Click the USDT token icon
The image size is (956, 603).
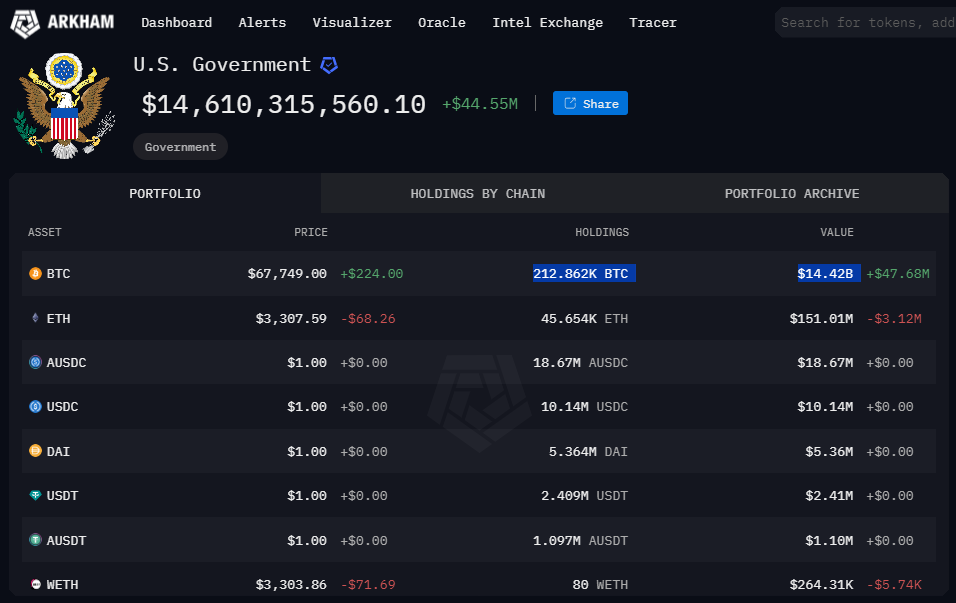(35, 495)
